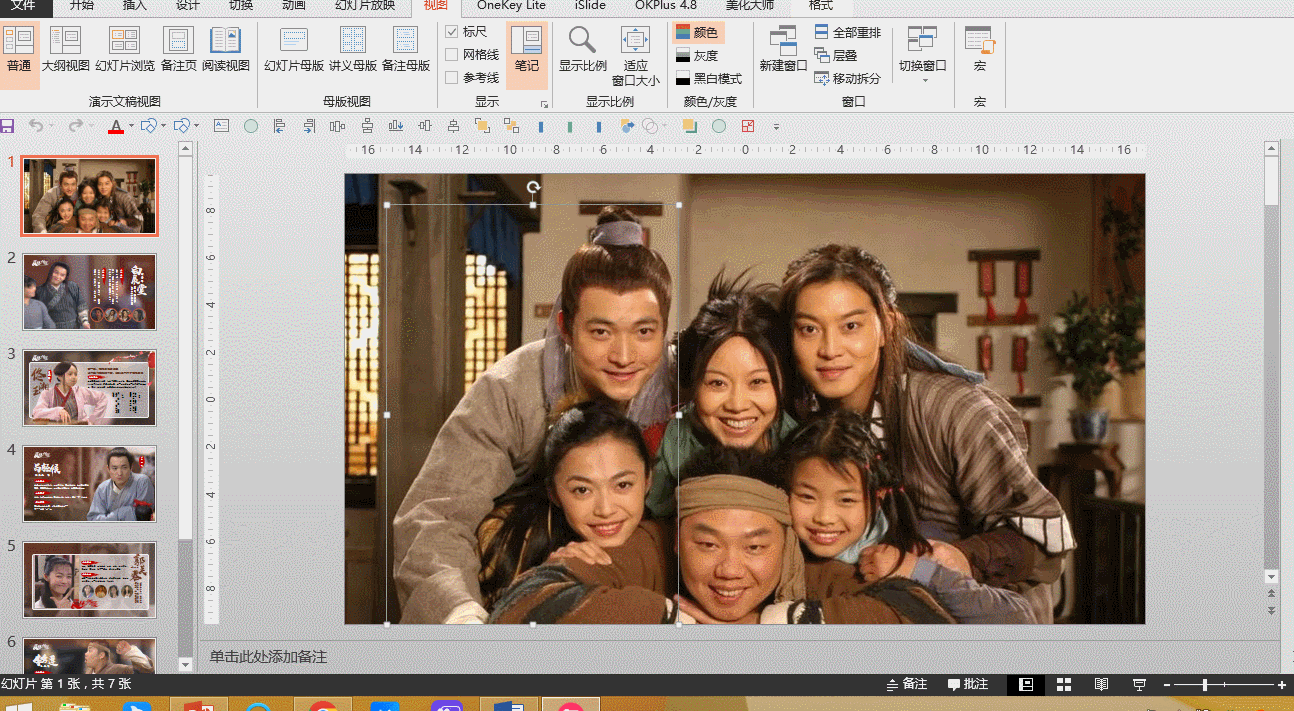Click Align Right in the quick toolbar
1294x711 pixels.
(x=309, y=126)
